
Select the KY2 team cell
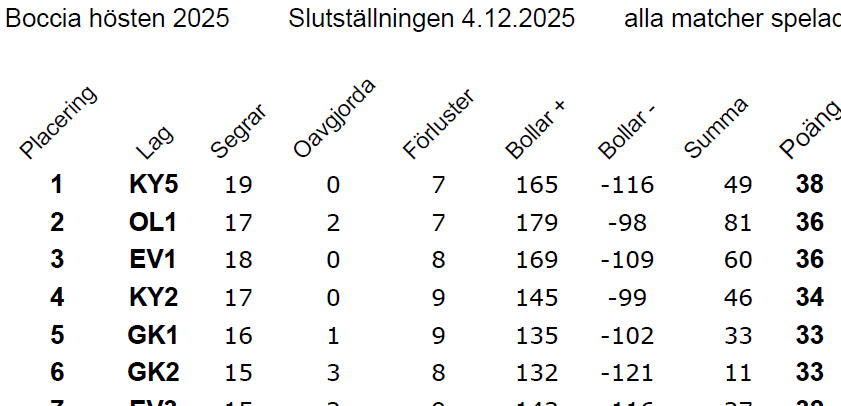[x=153, y=298]
